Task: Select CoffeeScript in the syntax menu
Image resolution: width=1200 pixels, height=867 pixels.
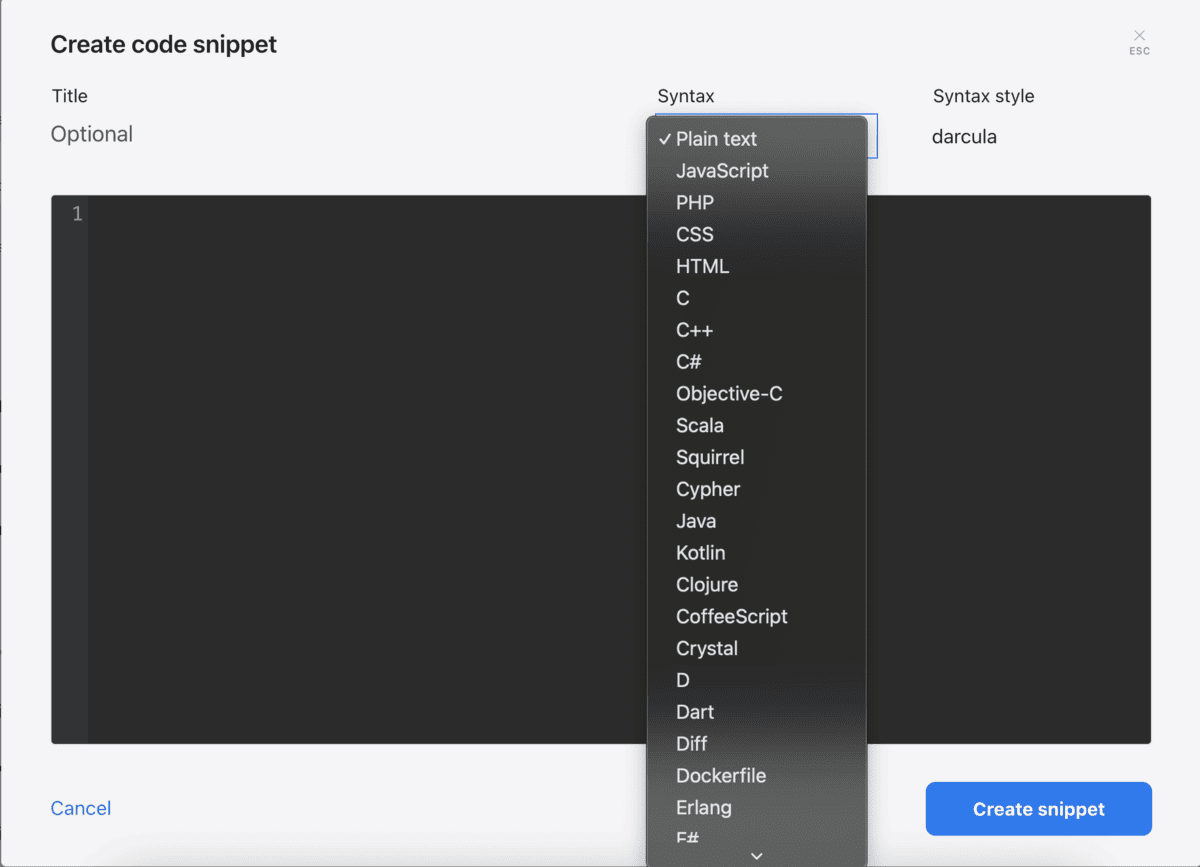Action: point(732,616)
